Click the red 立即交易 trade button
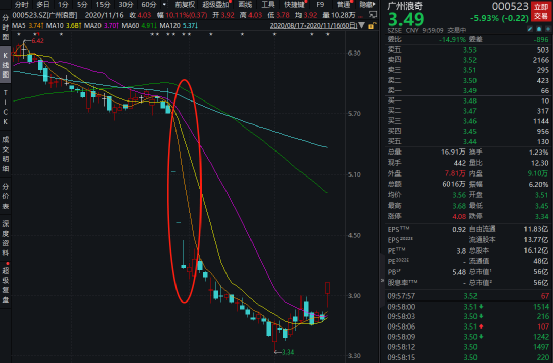Viewport: 553px width, 363px height. pyautogui.click(x=541, y=12)
